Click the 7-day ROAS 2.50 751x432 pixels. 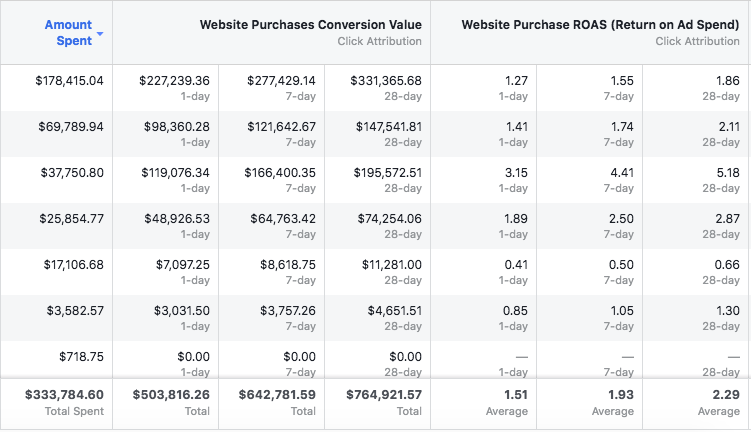click(621, 218)
